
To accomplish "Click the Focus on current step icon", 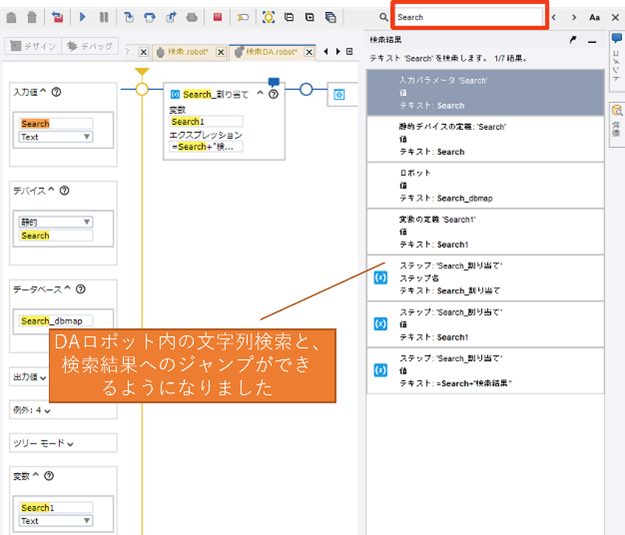I will [268, 17].
